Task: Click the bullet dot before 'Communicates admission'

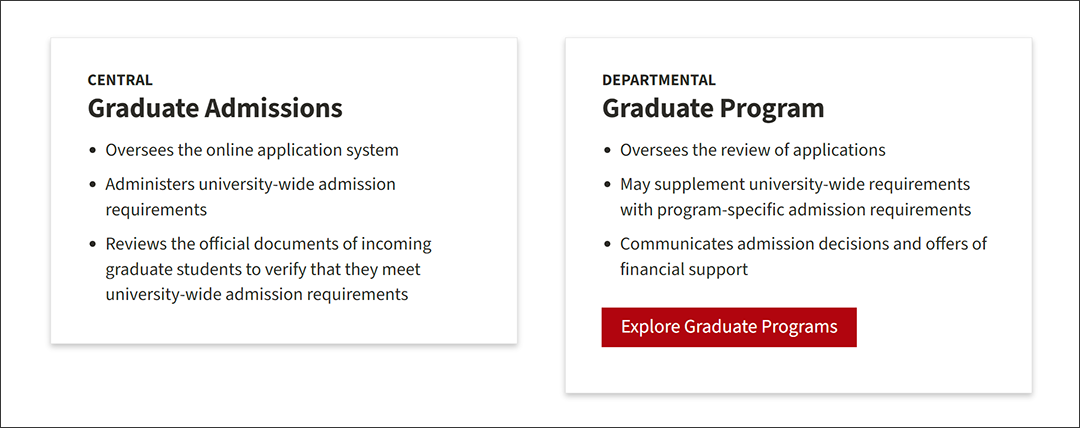Action: tap(607, 245)
